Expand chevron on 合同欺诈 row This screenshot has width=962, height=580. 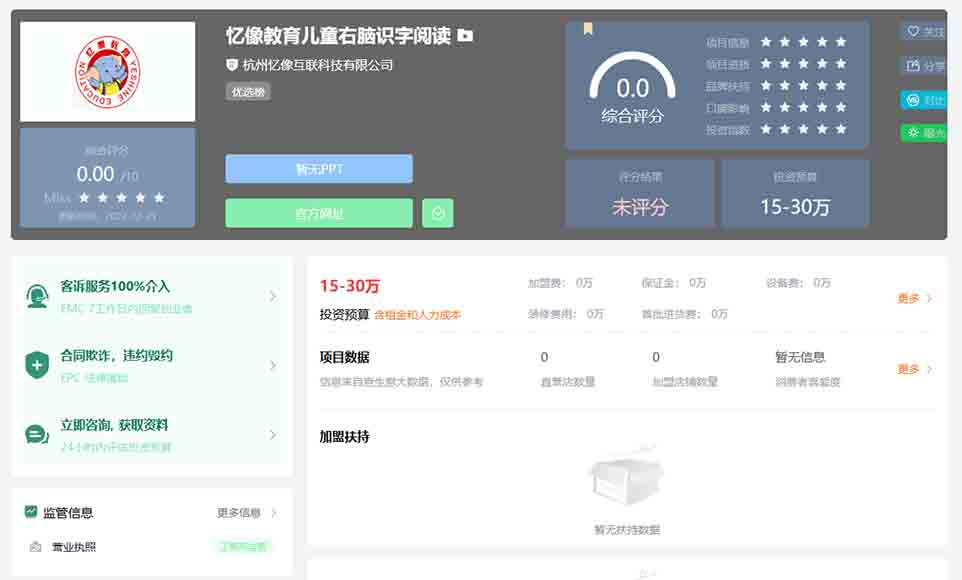pyautogui.click(x=273, y=366)
